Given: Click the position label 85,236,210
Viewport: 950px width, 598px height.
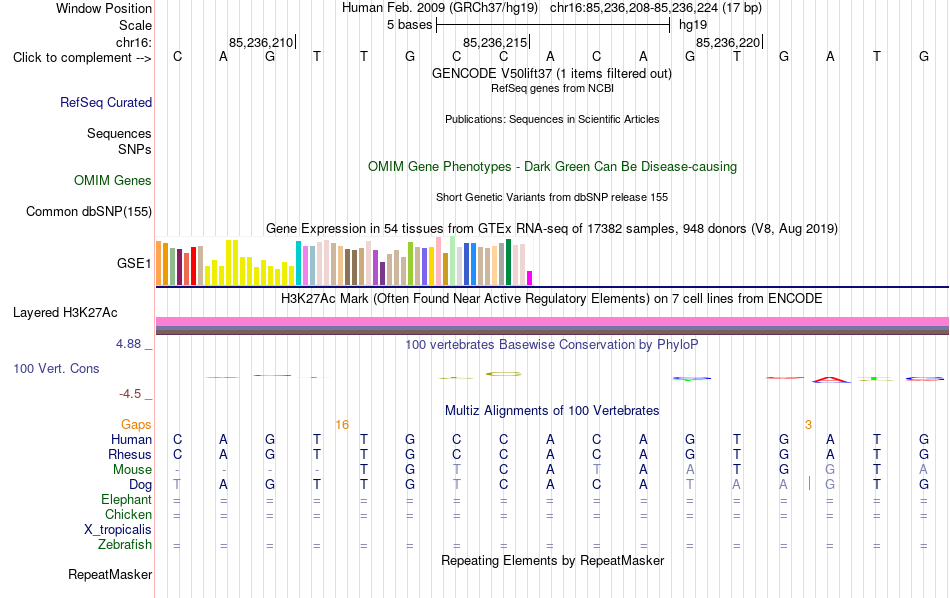Looking at the screenshot, I should [x=261, y=42].
